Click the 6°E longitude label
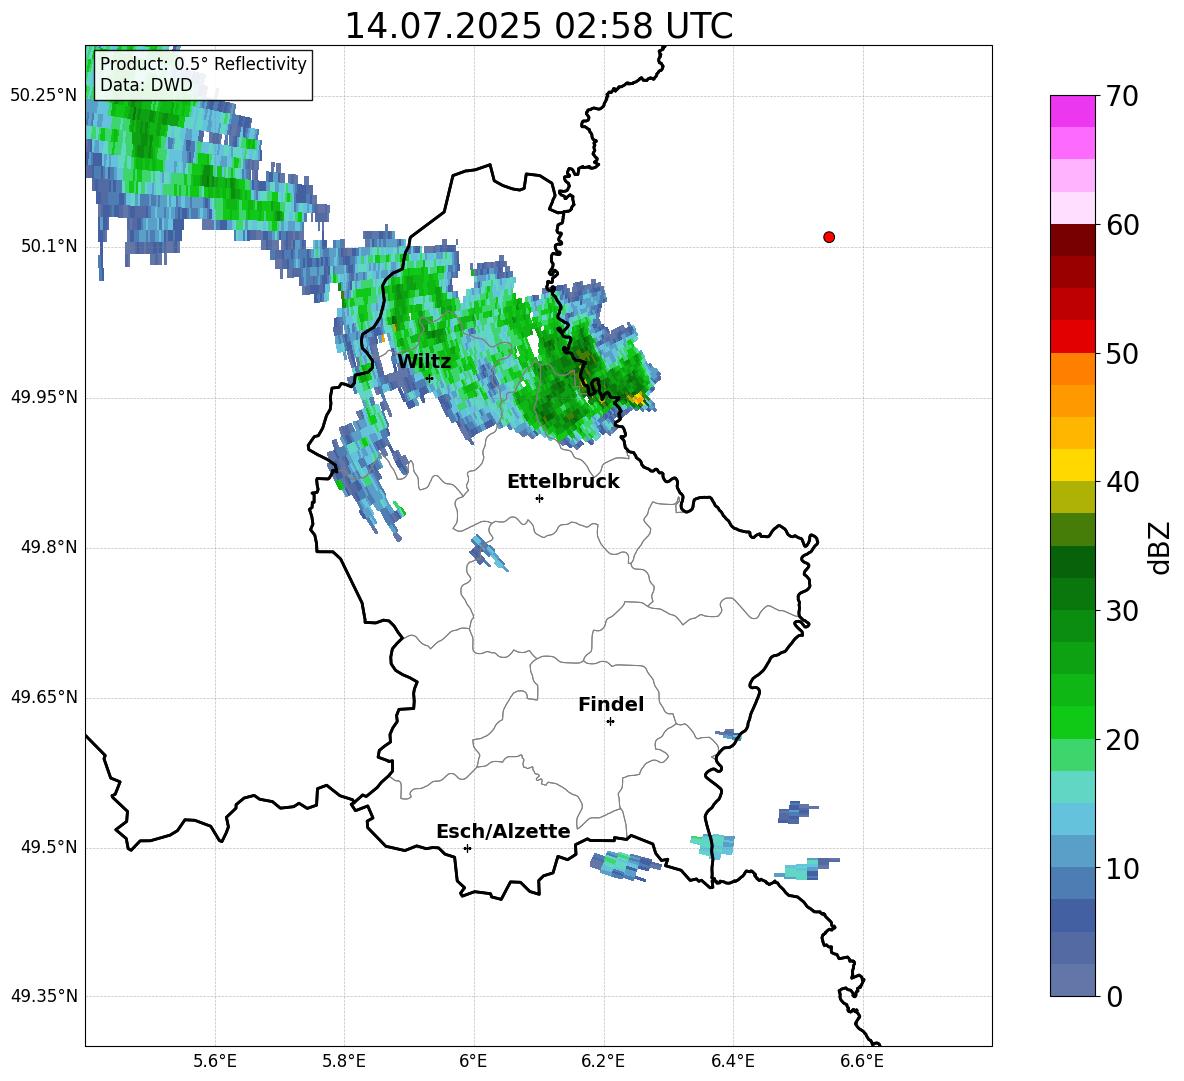Image resolution: width=1184 pixels, height=1081 pixels. (473, 1061)
